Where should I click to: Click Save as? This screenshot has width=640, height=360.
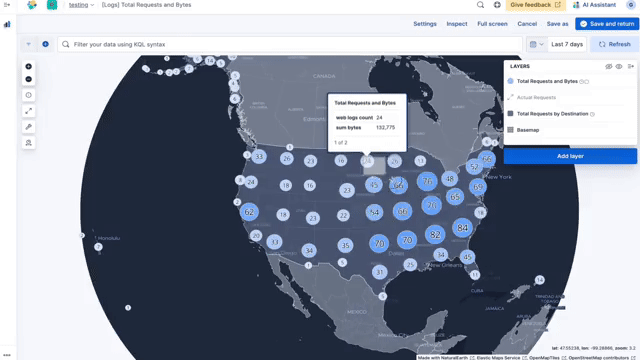pos(558,24)
